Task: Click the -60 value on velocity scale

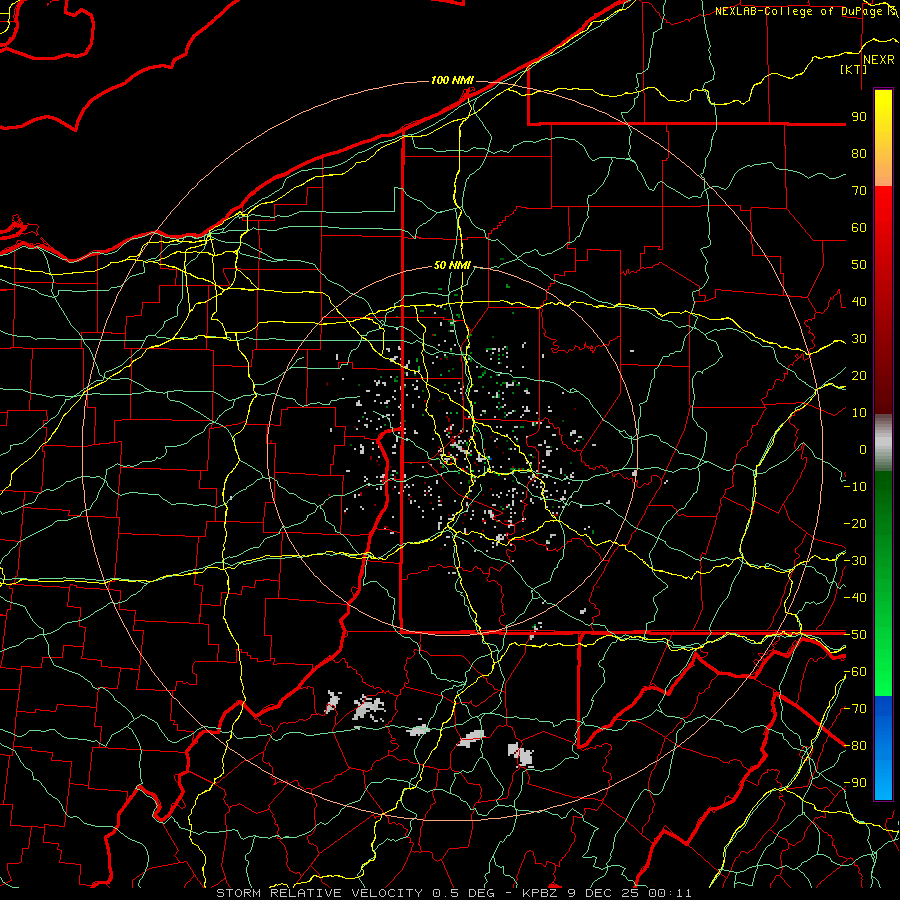Action: click(855, 672)
